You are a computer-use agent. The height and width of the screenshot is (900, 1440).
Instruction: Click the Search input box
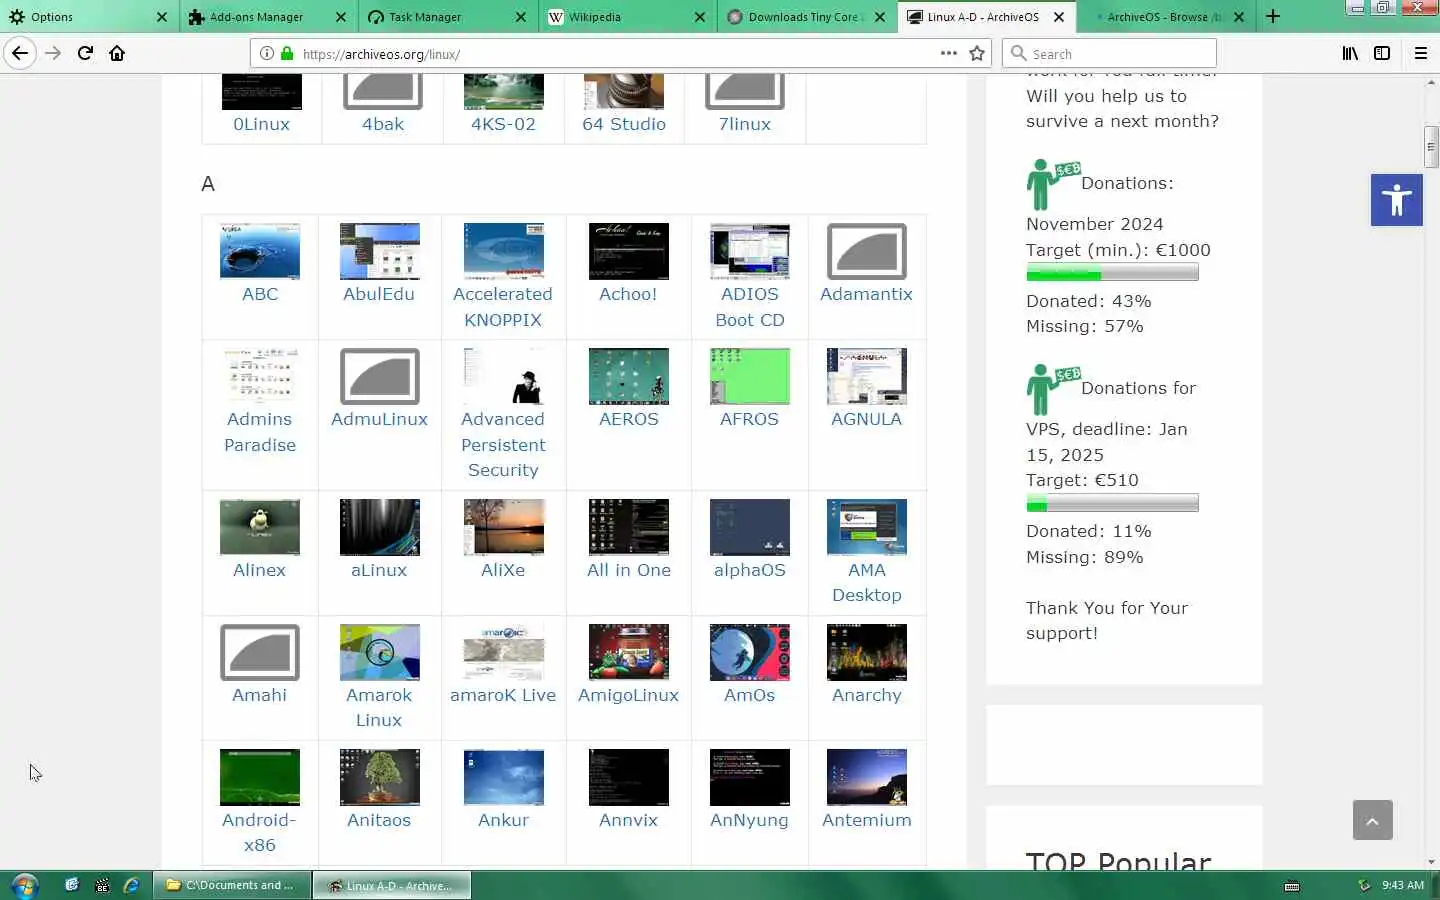coord(1110,54)
